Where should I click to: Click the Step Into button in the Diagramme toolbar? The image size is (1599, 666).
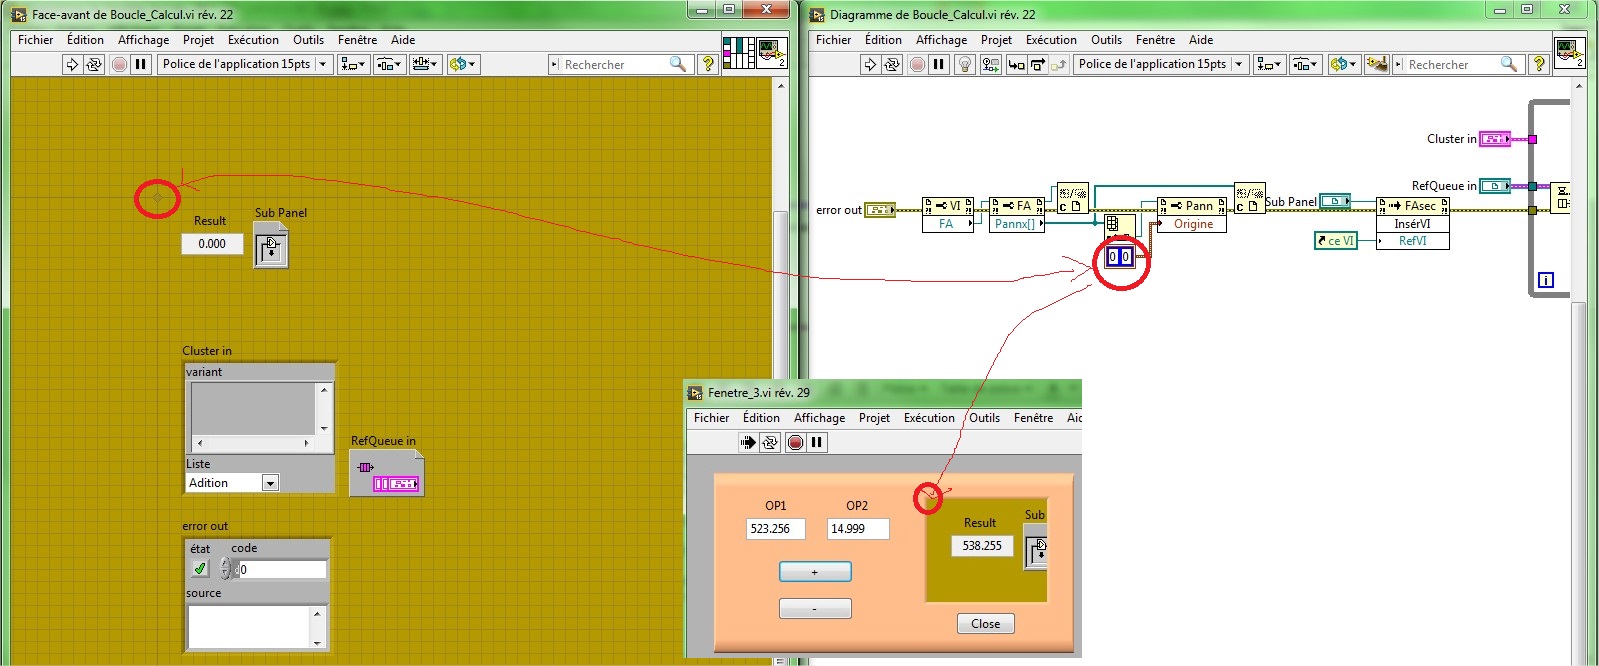click(1016, 64)
